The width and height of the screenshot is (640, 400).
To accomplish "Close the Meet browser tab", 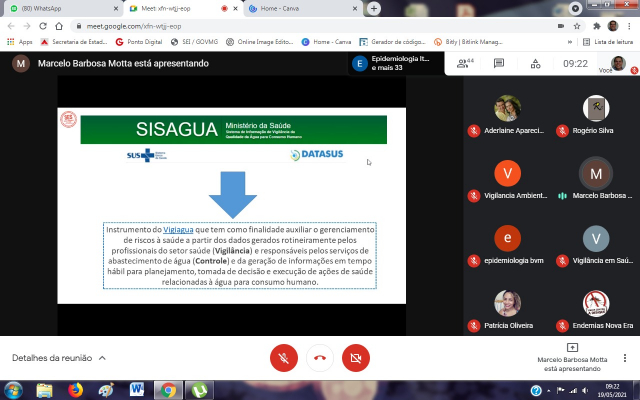I will (235, 9).
